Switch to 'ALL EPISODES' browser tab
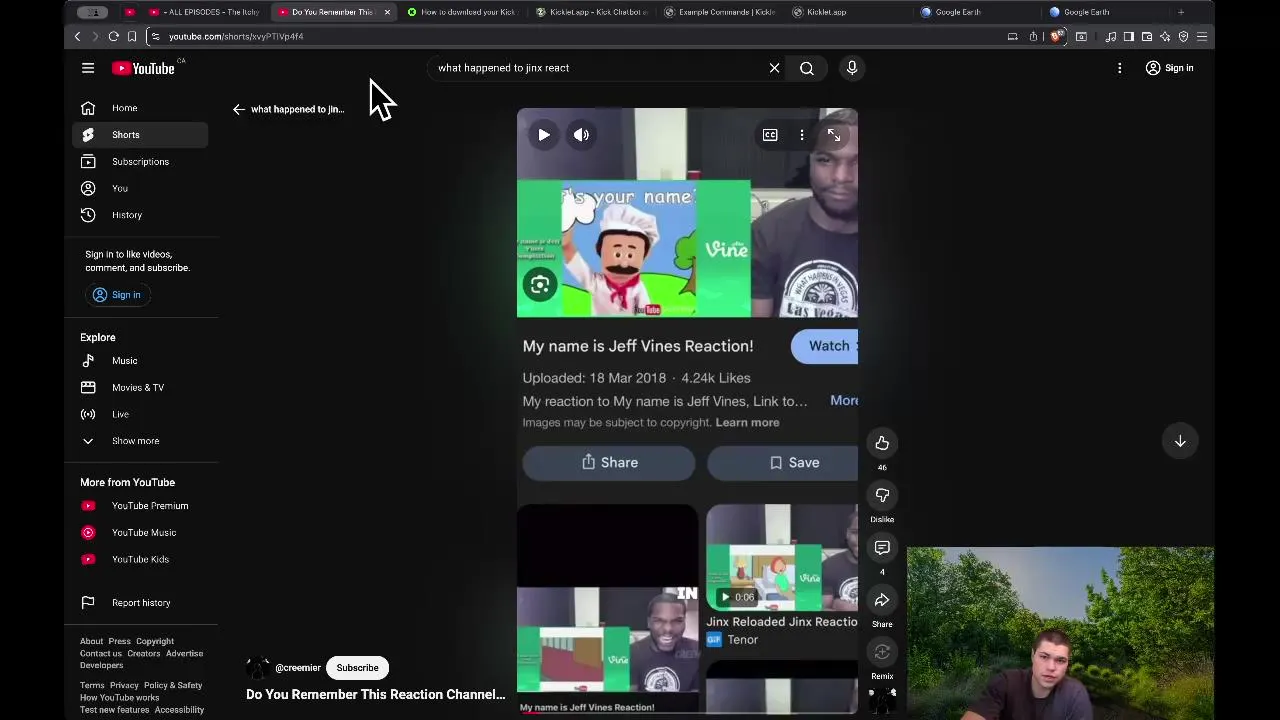 [205, 12]
